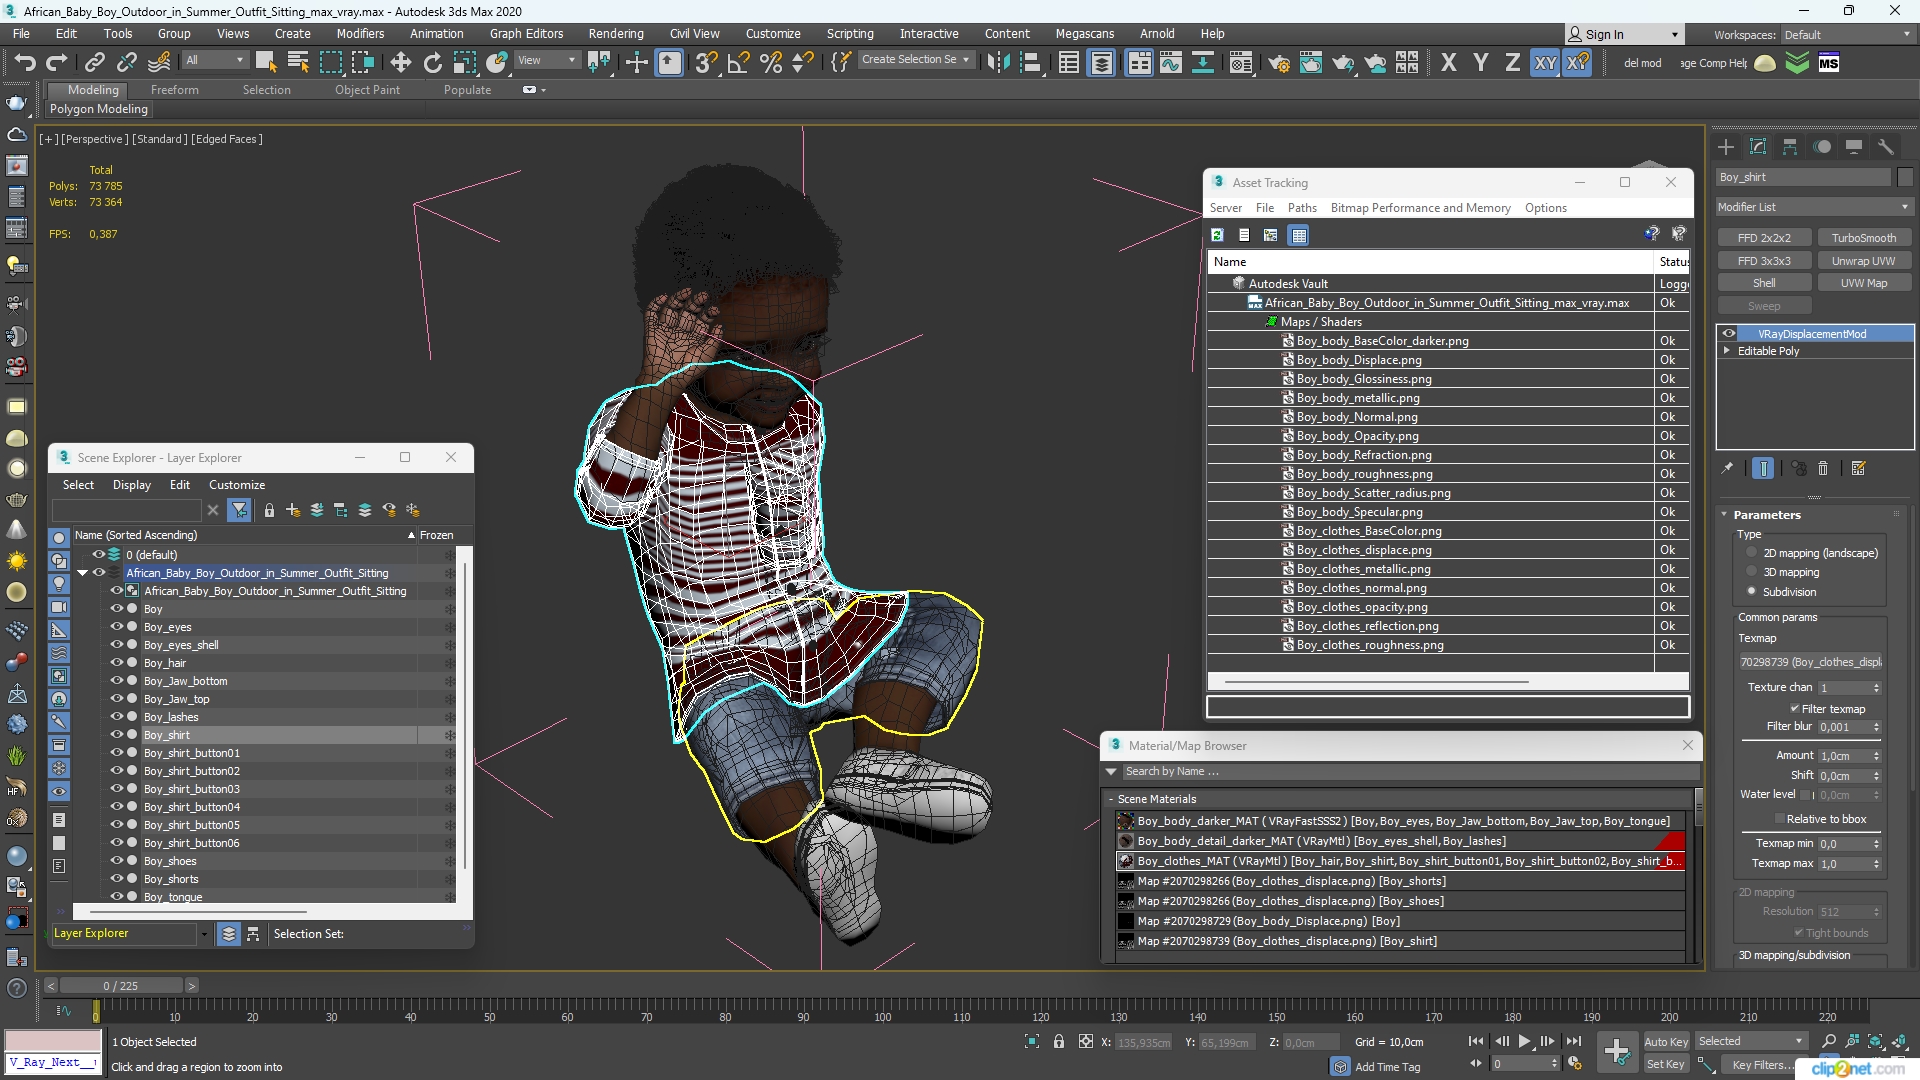The image size is (1920, 1080).
Task: Click the UVW Map modifier button
Action: pyautogui.click(x=1863, y=283)
